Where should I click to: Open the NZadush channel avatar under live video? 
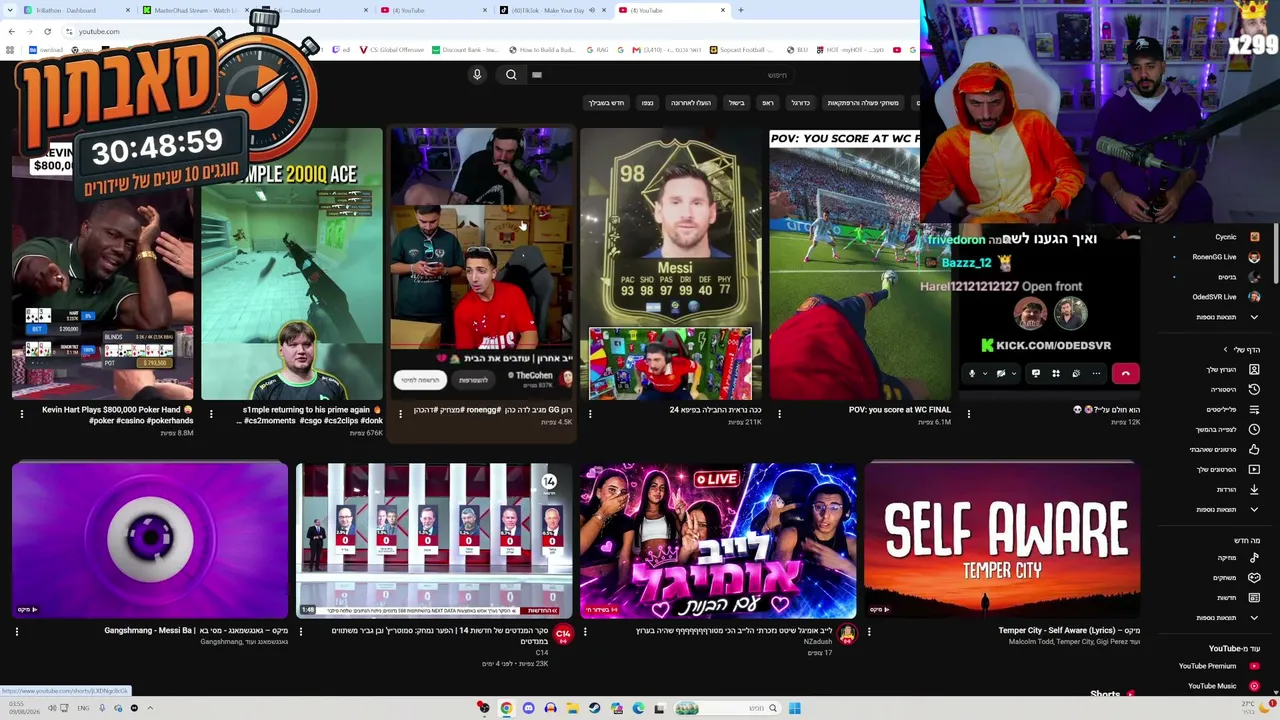847,634
